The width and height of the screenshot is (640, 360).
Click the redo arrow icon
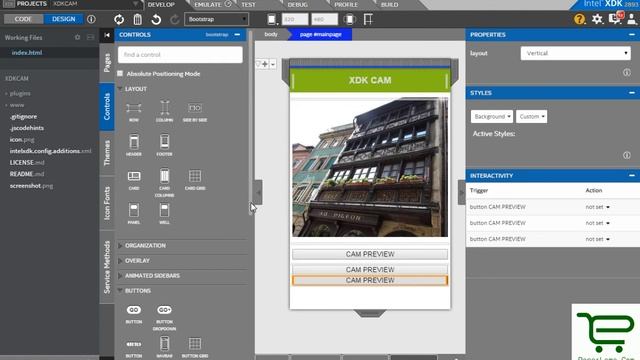[174, 19]
